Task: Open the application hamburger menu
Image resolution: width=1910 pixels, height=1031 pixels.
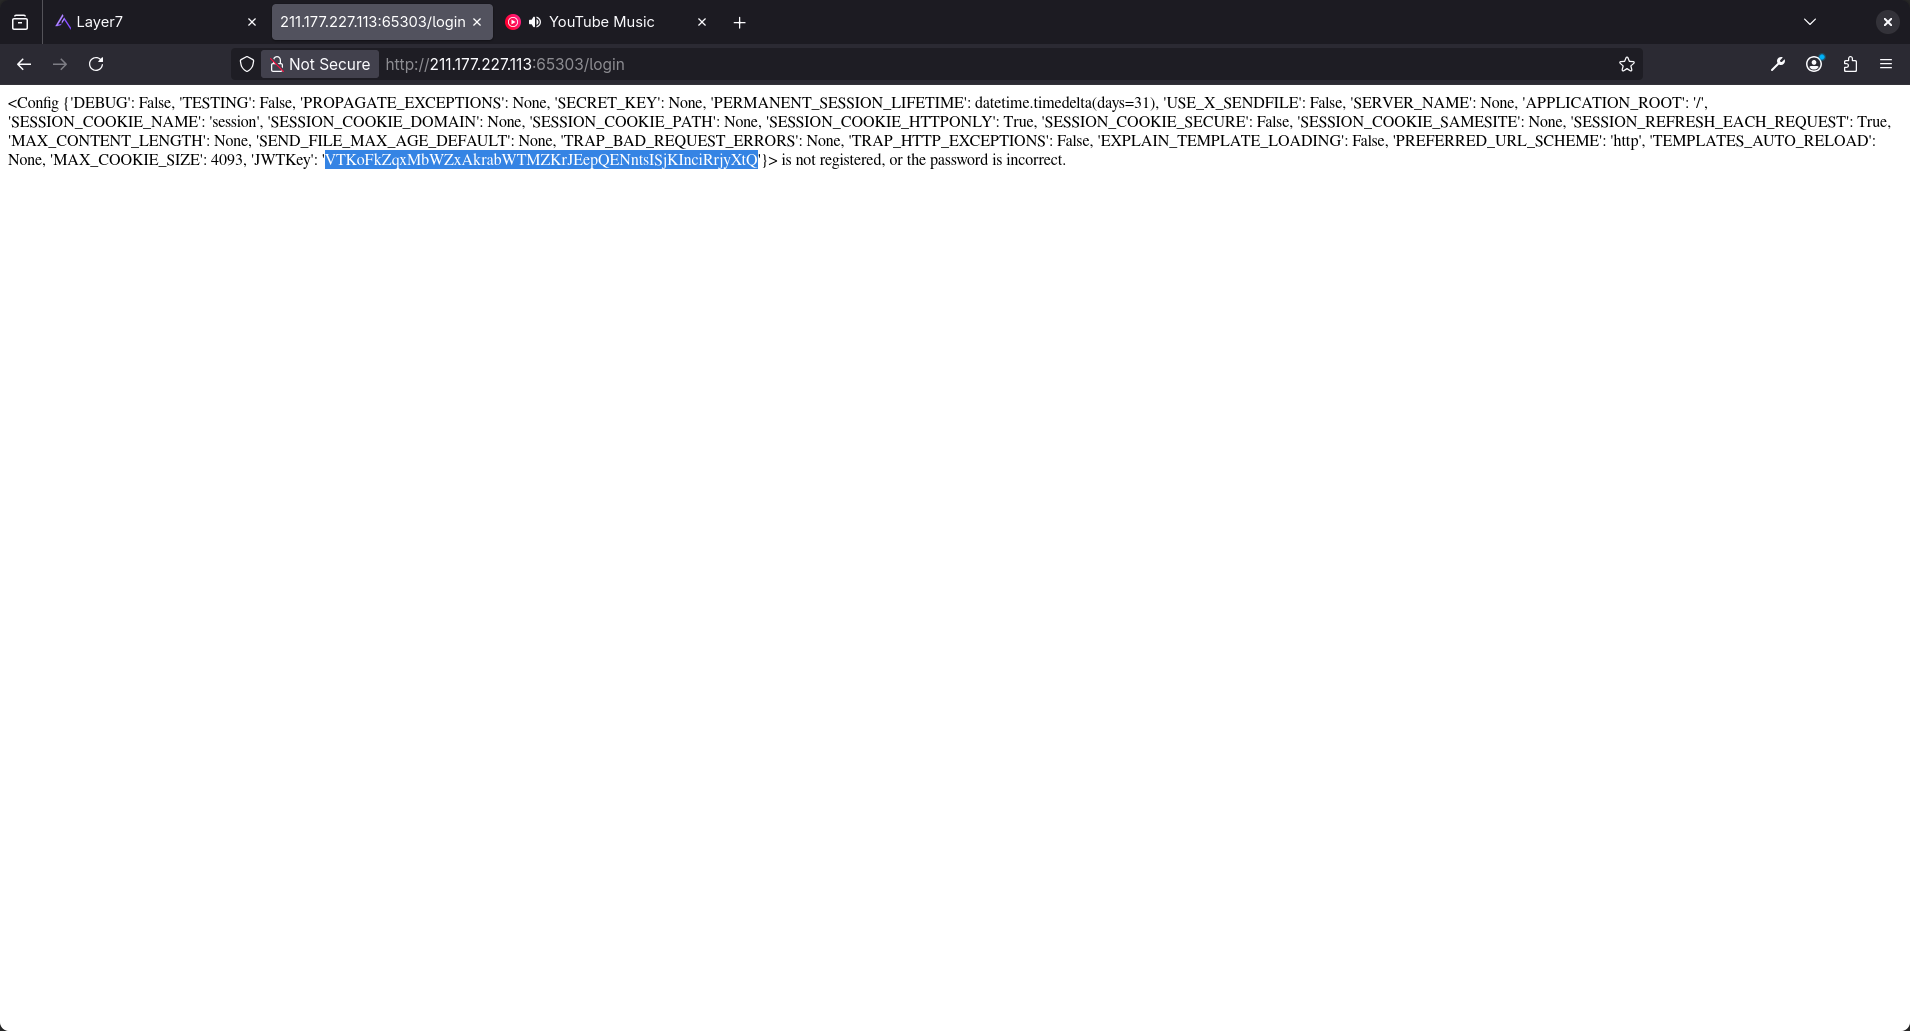Action: [1886, 64]
